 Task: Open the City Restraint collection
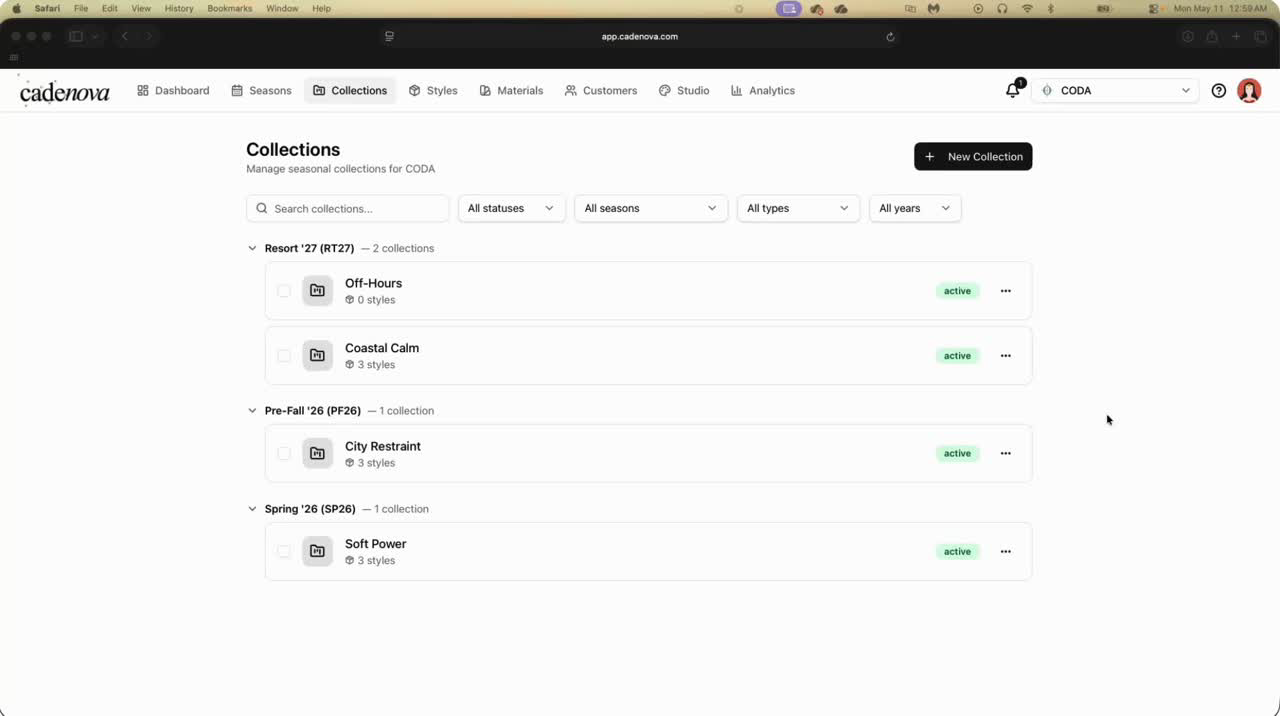[x=383, y=446]
